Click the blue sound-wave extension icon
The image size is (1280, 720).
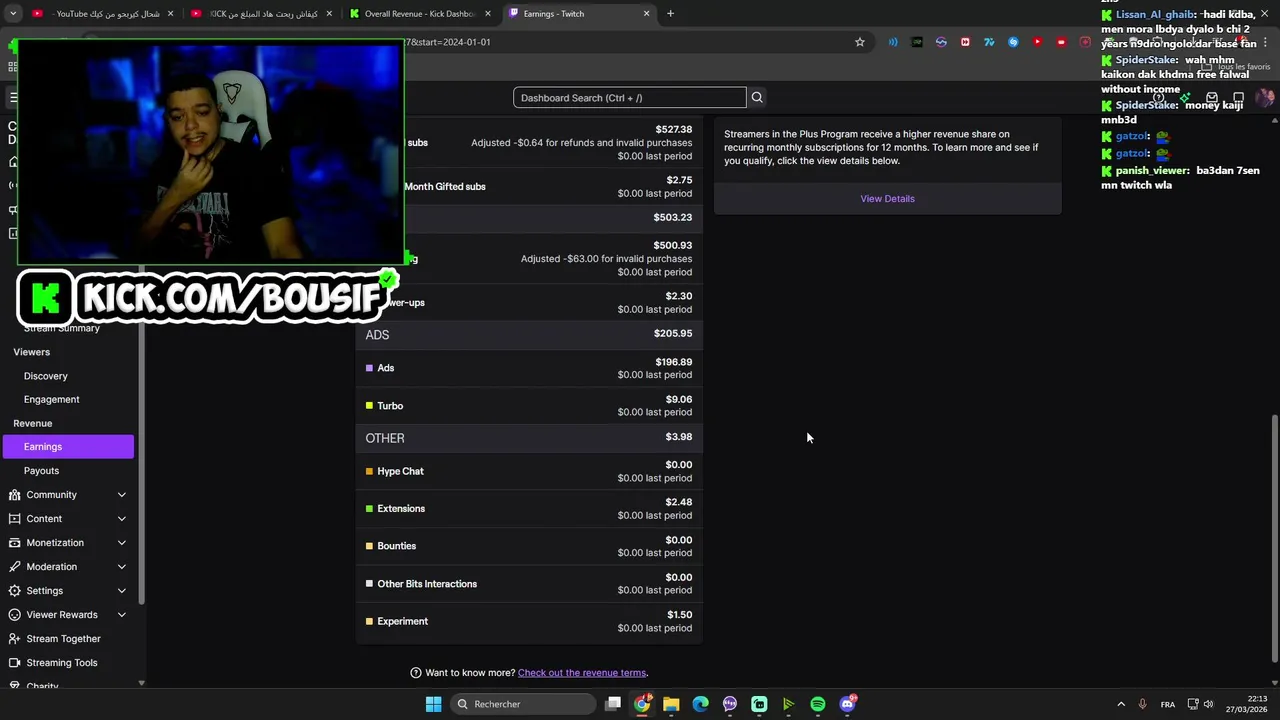click(x=893, y=42)
